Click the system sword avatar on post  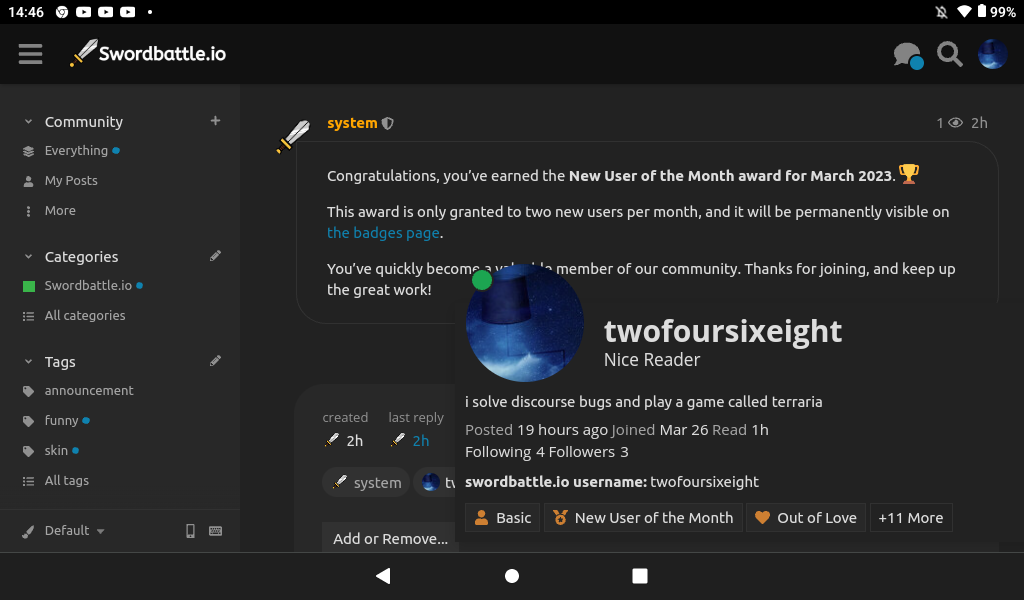click(x=293, y=137)
